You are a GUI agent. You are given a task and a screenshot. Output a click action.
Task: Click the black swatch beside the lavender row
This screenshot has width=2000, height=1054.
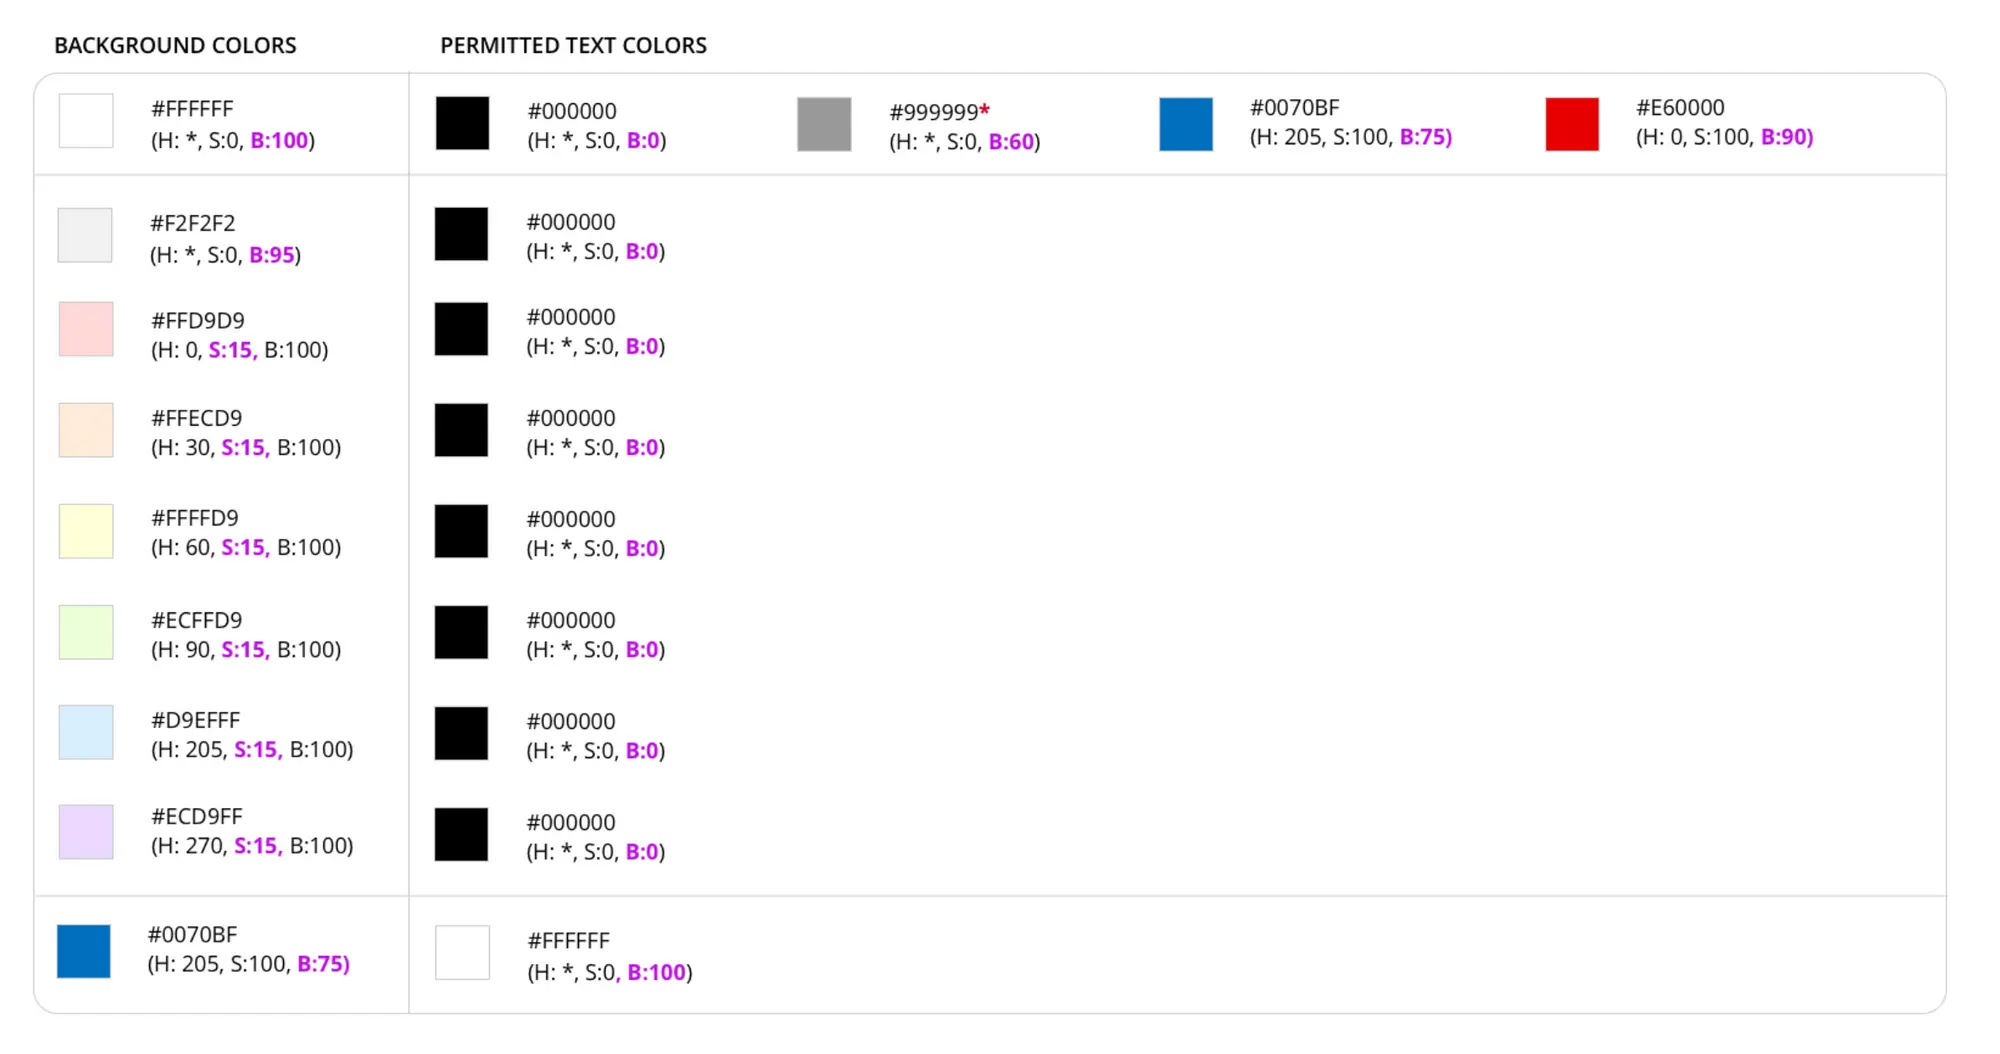pos(461,834)
